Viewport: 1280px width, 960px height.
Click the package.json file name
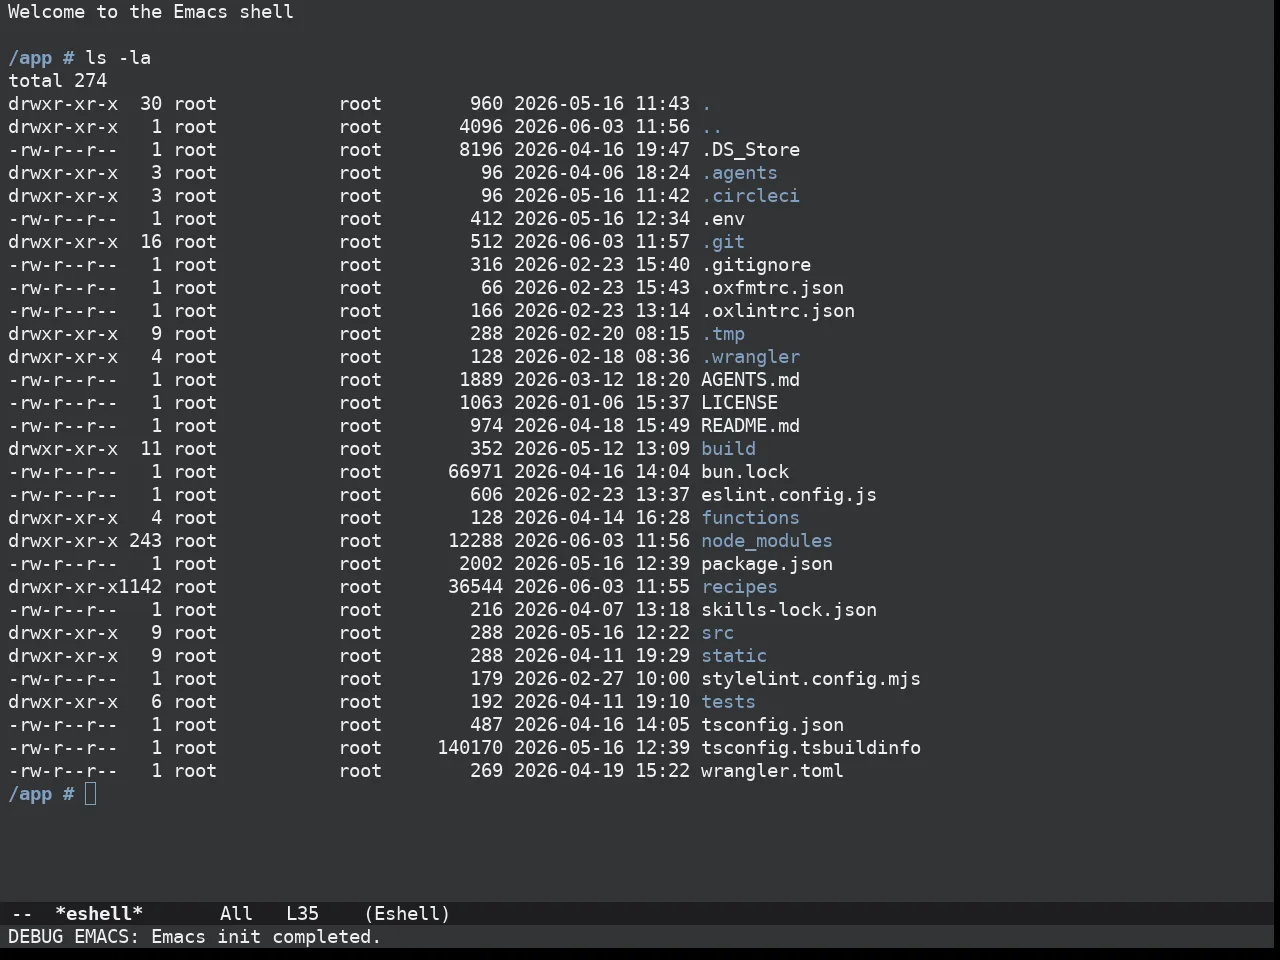pyautogui.click(x=767, y=564)
